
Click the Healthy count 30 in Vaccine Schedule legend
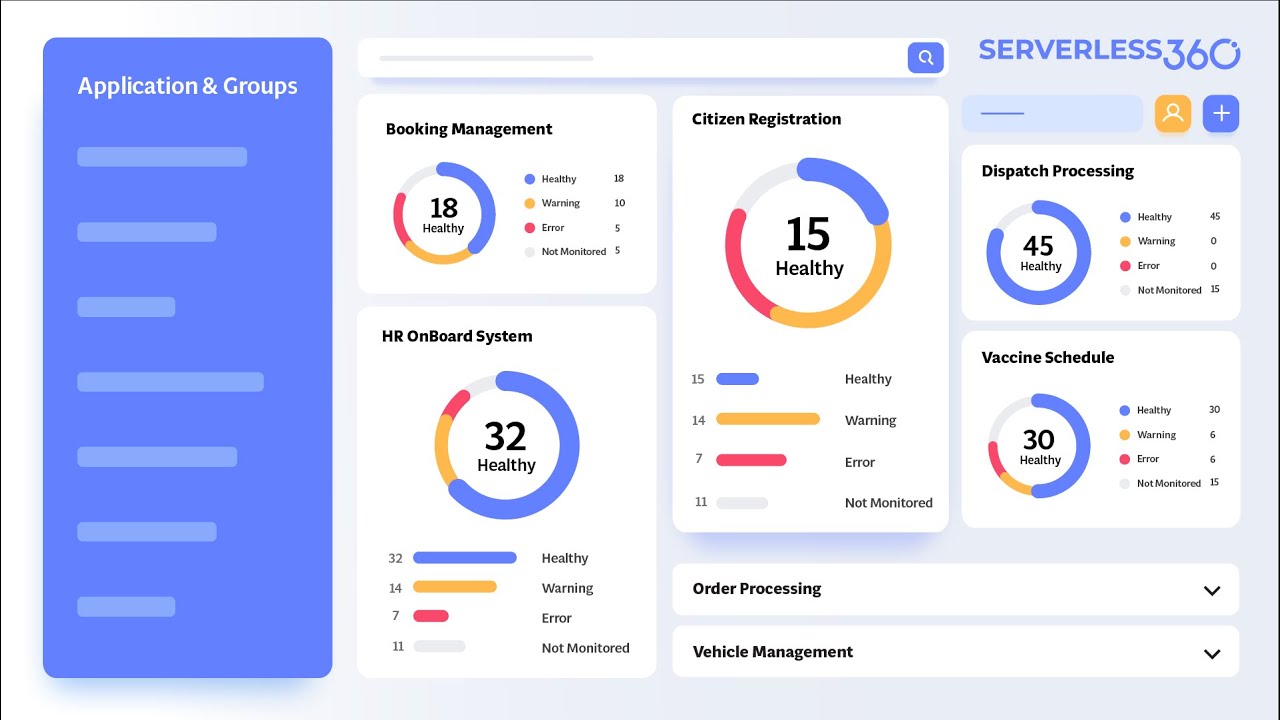coord(1215,409)
